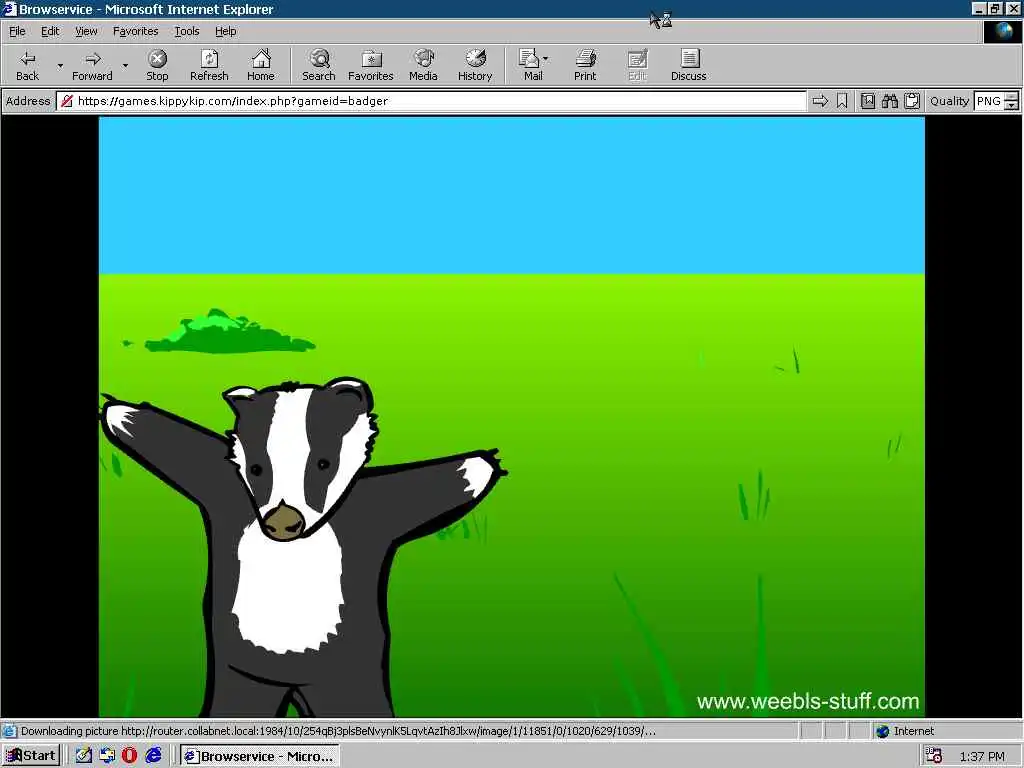Click the IE globe throbber logo

(x=1002, y=31)
